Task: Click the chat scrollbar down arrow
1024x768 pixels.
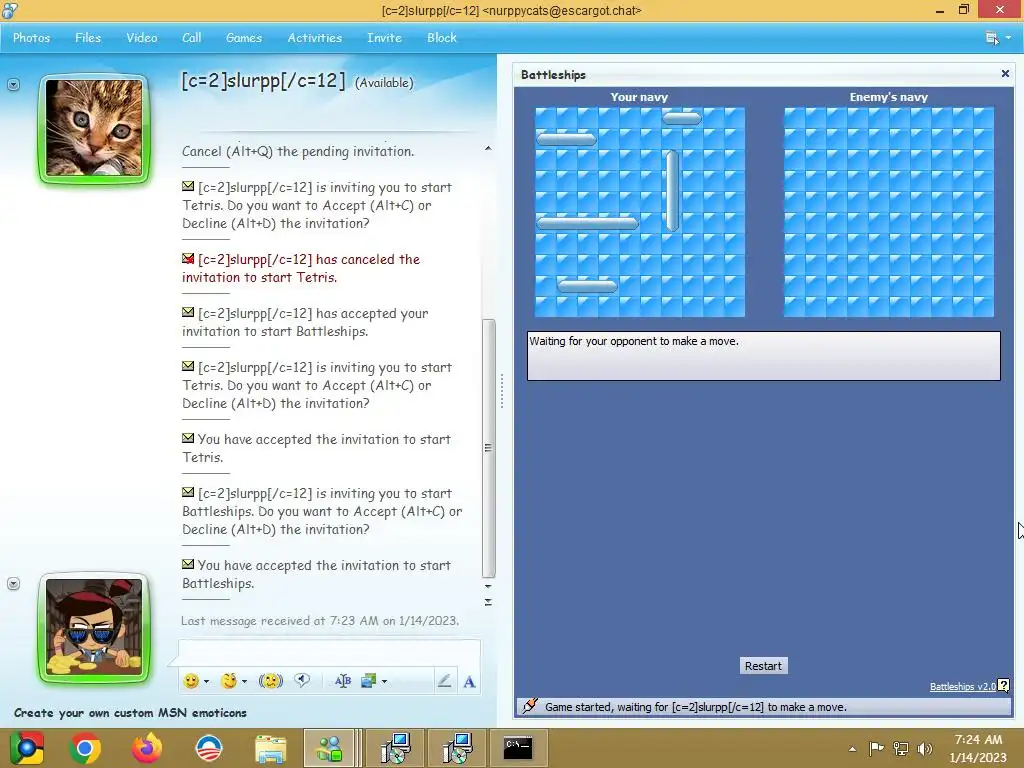Action: (488, 586)
